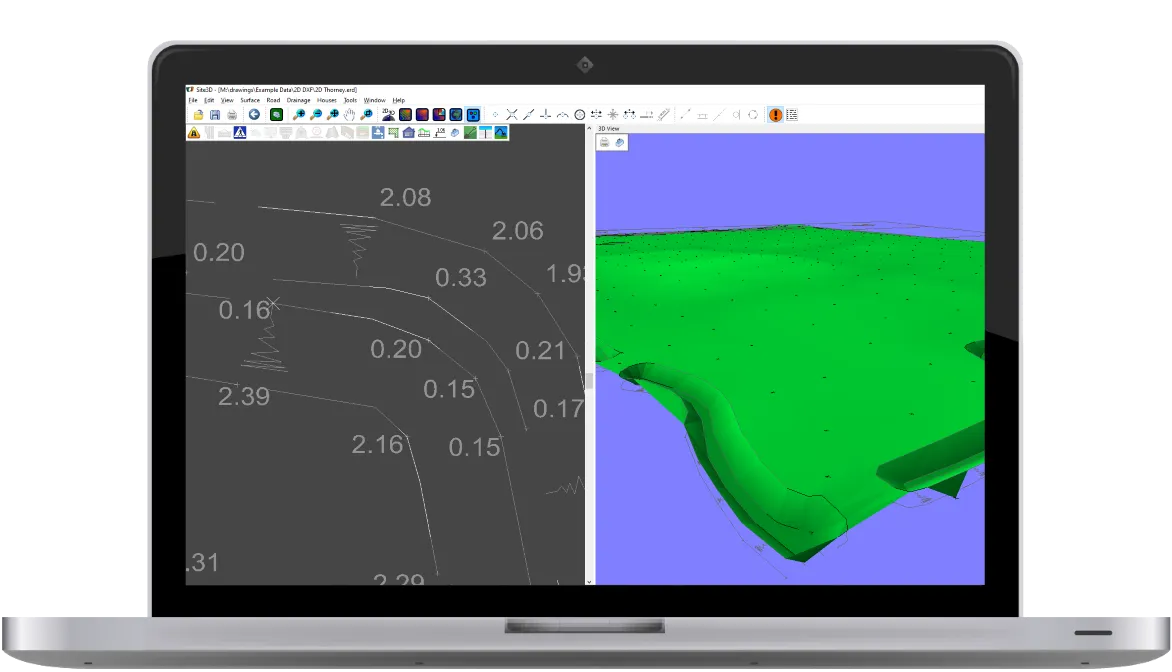Viewport: 1172px width, 672px height.
Task: Select the perpendicular snap icon
Action: pos(546,115)
